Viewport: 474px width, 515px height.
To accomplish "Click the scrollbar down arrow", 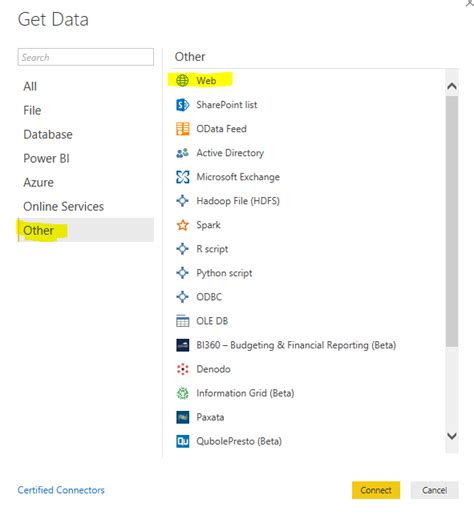I will click(452, 436).
